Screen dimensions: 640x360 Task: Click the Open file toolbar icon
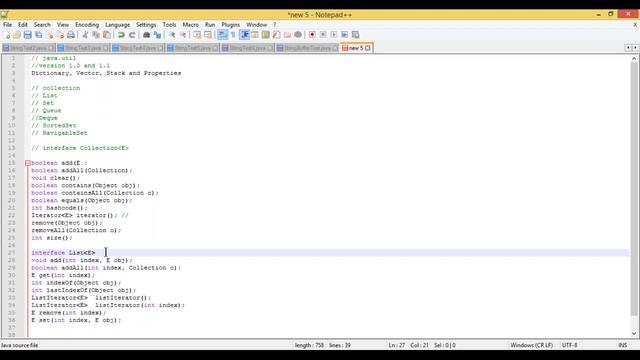tap(17, 35)
